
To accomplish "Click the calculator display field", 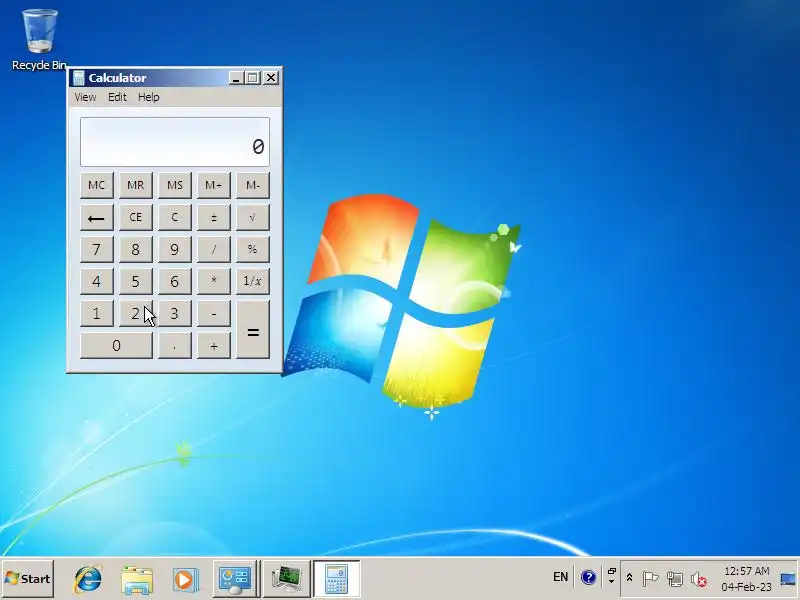I will tap(174, 142).
